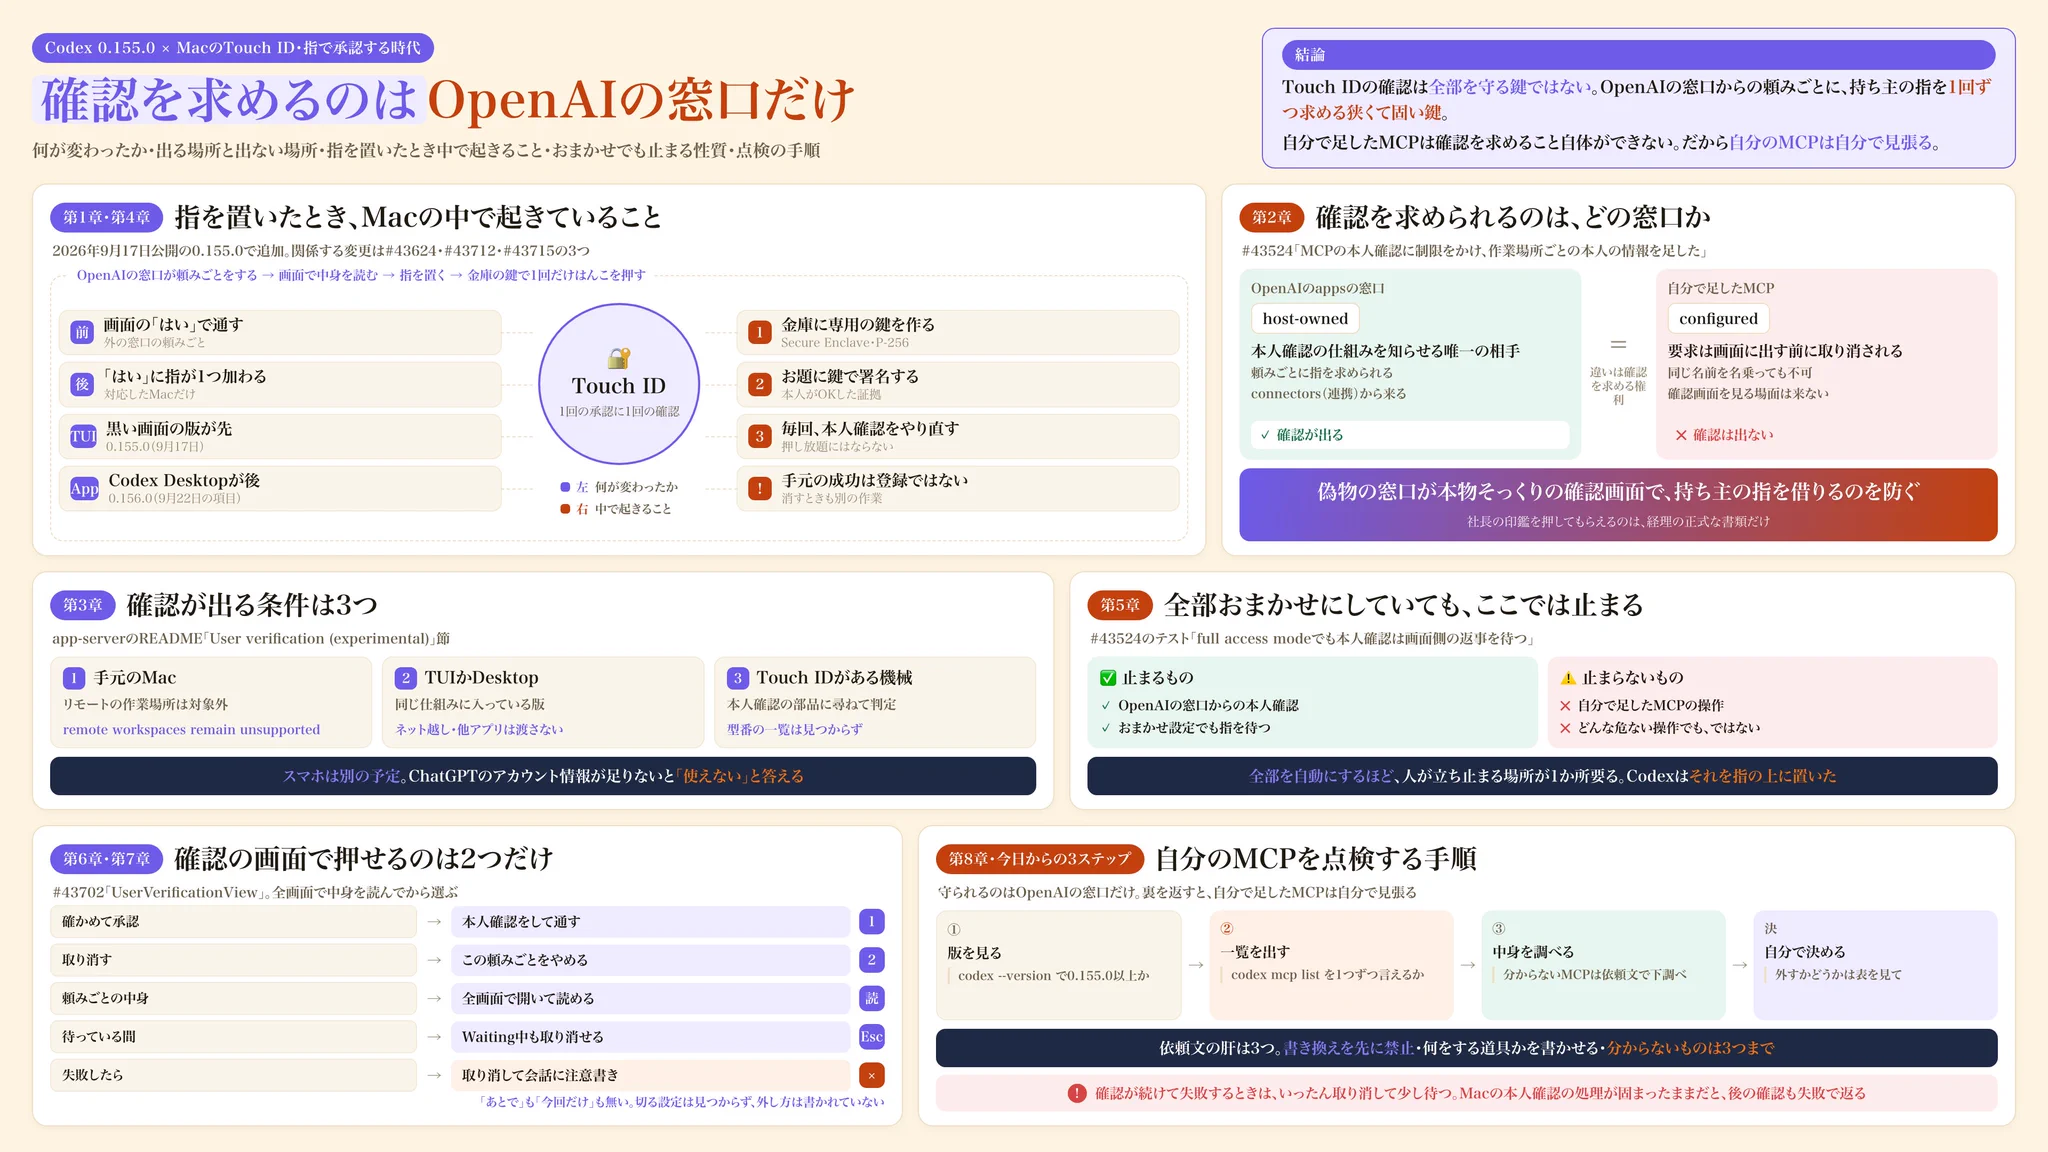
Task: Click step card ① 版を見る
Action: point(1059,965)
